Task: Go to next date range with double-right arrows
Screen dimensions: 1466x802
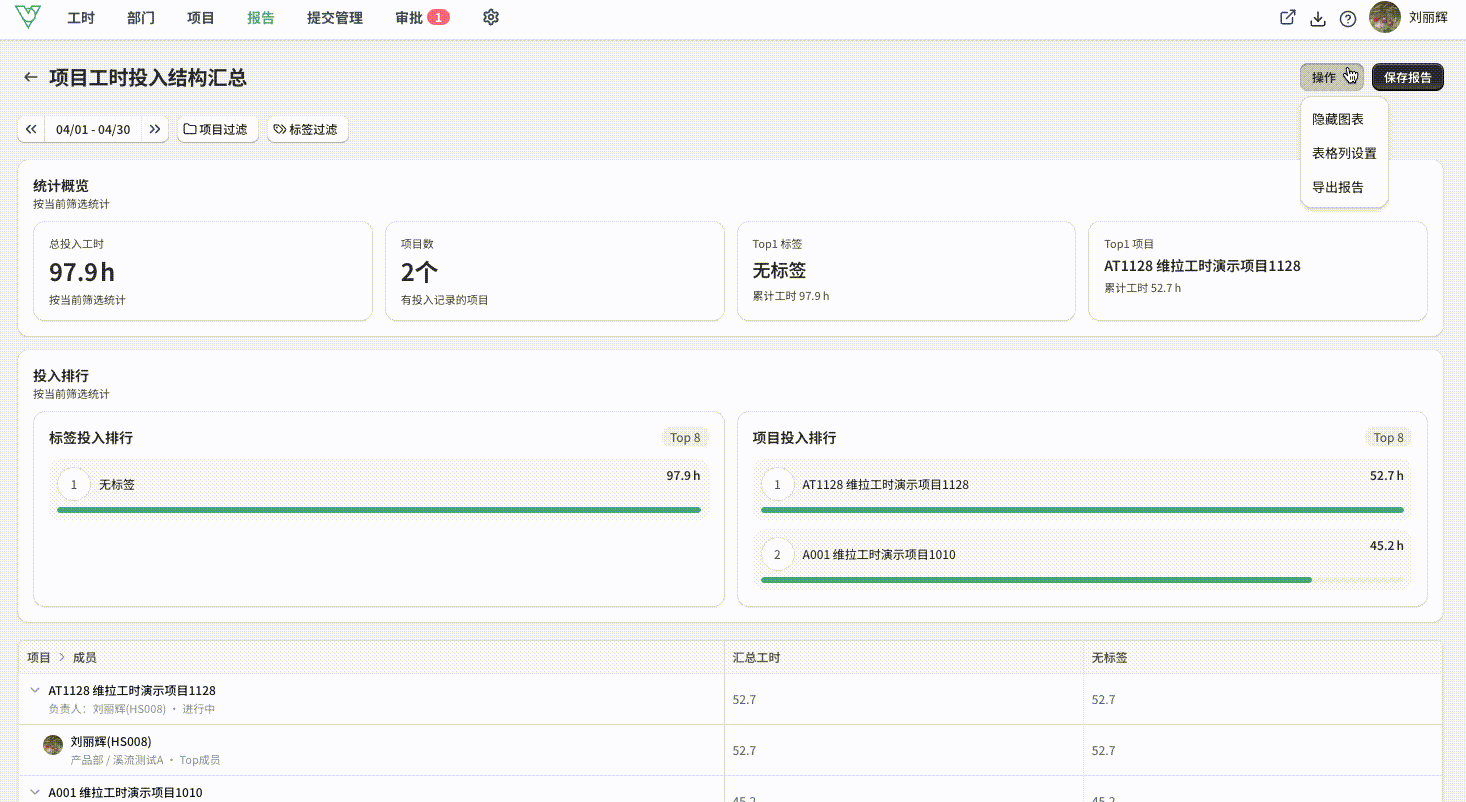Action: (x=155, y=129)
